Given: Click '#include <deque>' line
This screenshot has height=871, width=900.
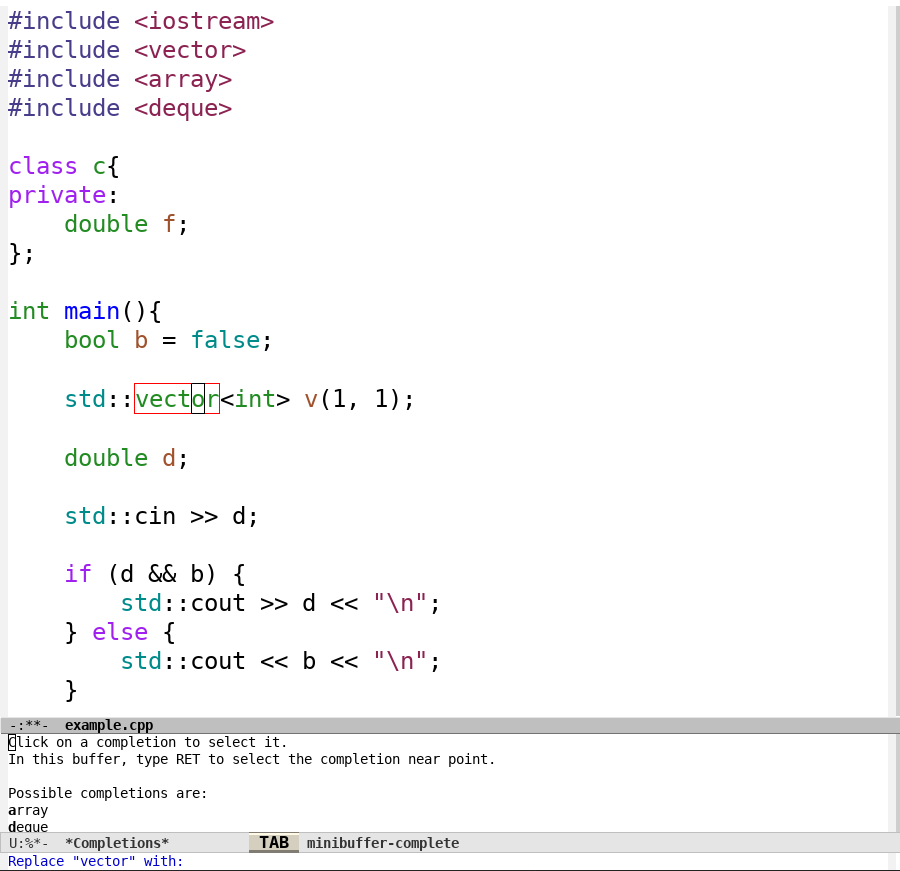Looking at the screenshot, I should pos(120,108).
